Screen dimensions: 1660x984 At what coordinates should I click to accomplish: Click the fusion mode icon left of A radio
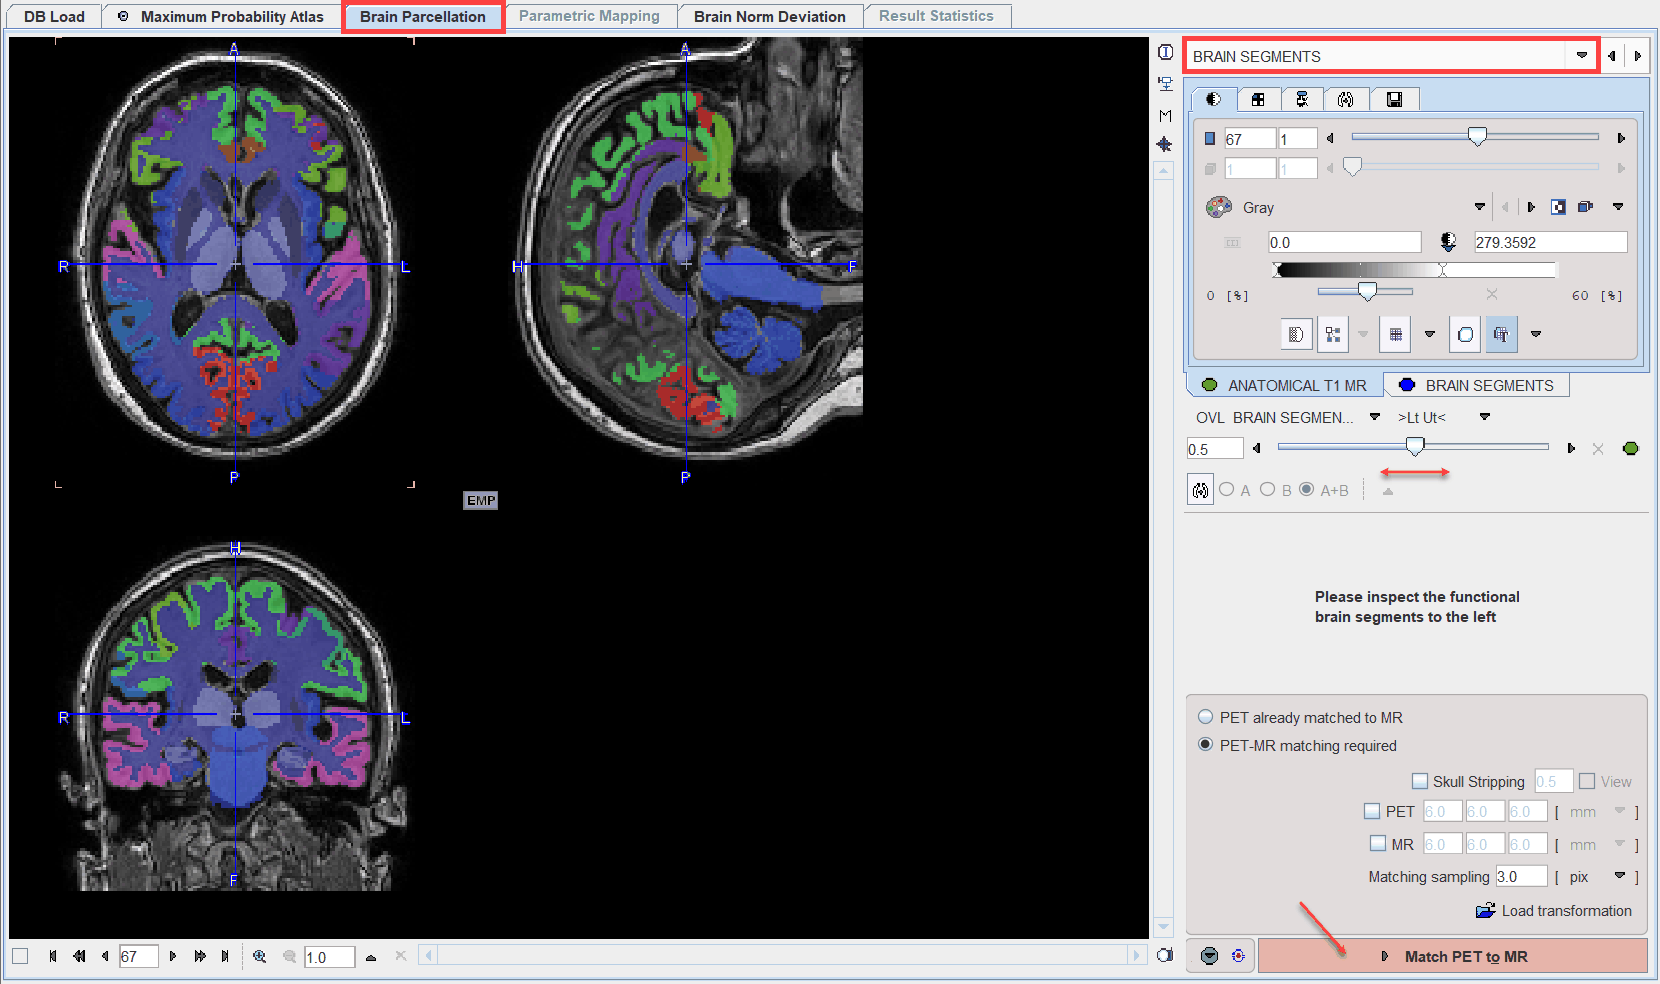pos(1200,490)
